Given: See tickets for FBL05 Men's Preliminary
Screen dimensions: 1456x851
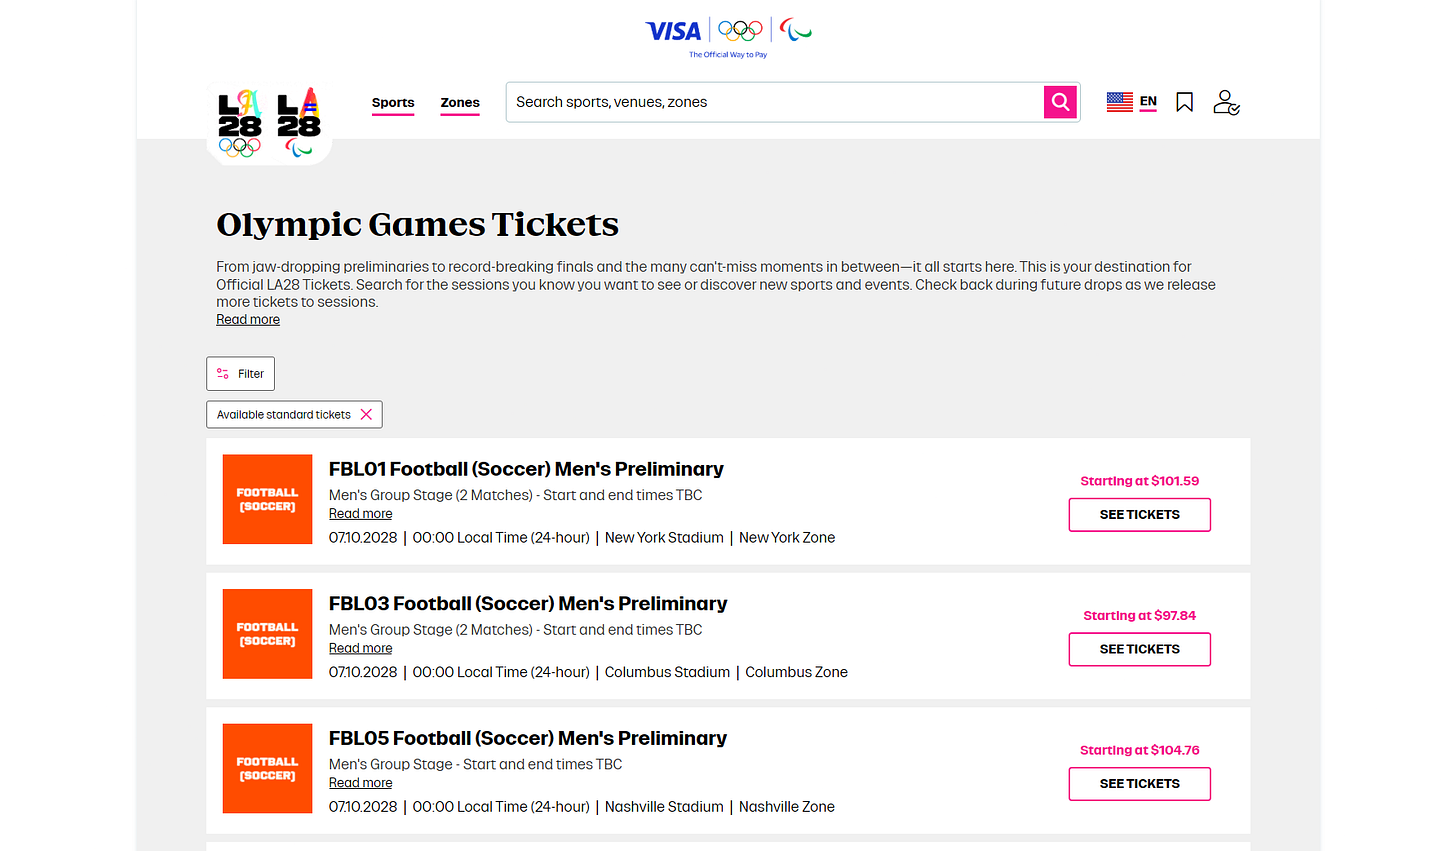Looking at the screenshot, I should 1139,784.
